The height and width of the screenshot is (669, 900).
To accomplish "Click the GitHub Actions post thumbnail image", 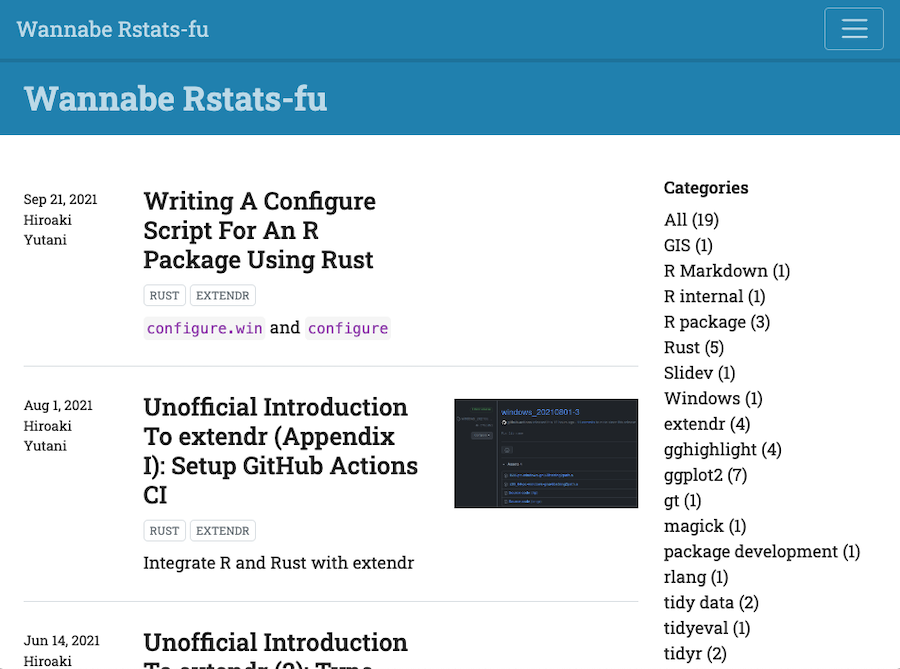I will (x=546, y=453).
